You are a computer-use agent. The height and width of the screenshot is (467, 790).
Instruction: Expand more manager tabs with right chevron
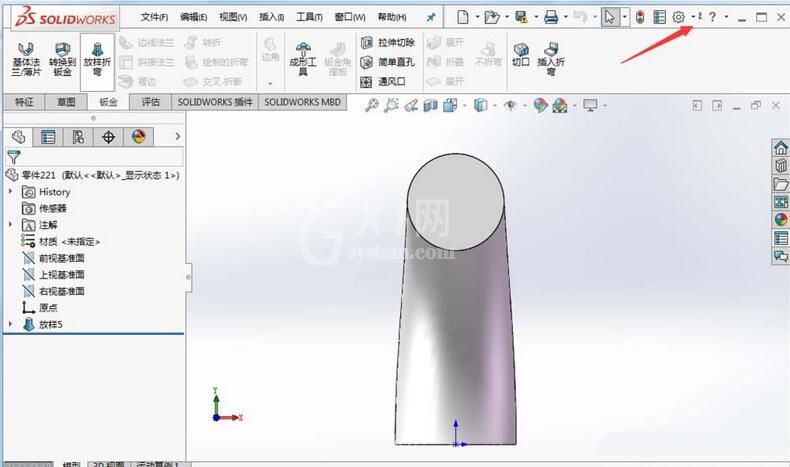(x=177, y=136)
